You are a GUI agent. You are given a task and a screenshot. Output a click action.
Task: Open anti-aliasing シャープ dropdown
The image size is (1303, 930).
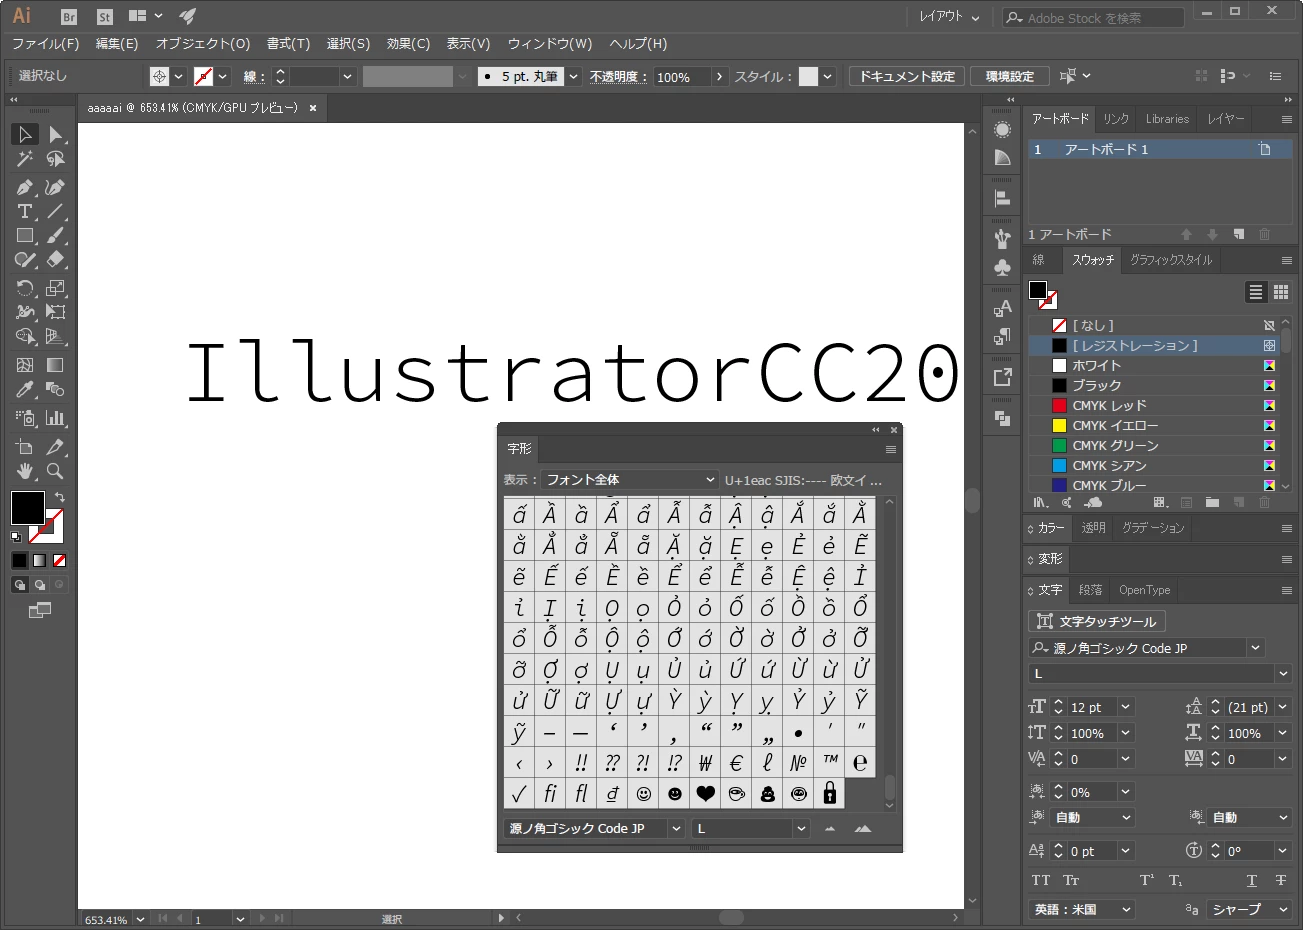(x=1250, y=909)
